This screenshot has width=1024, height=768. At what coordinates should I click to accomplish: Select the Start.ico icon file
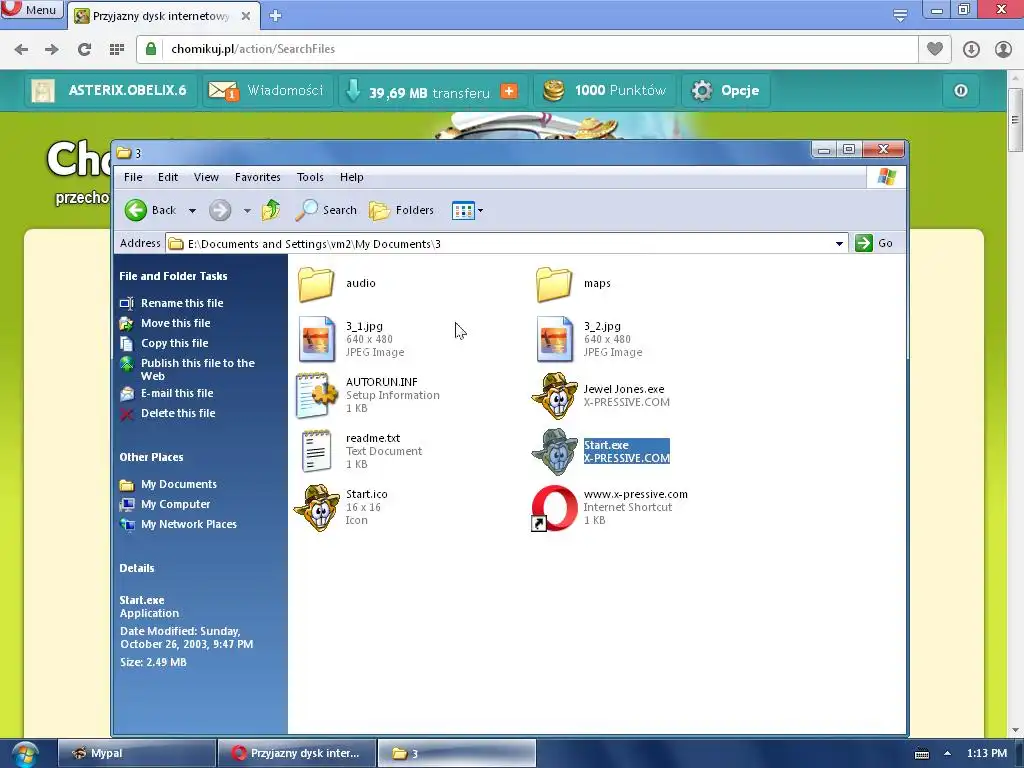click(316, 508)
